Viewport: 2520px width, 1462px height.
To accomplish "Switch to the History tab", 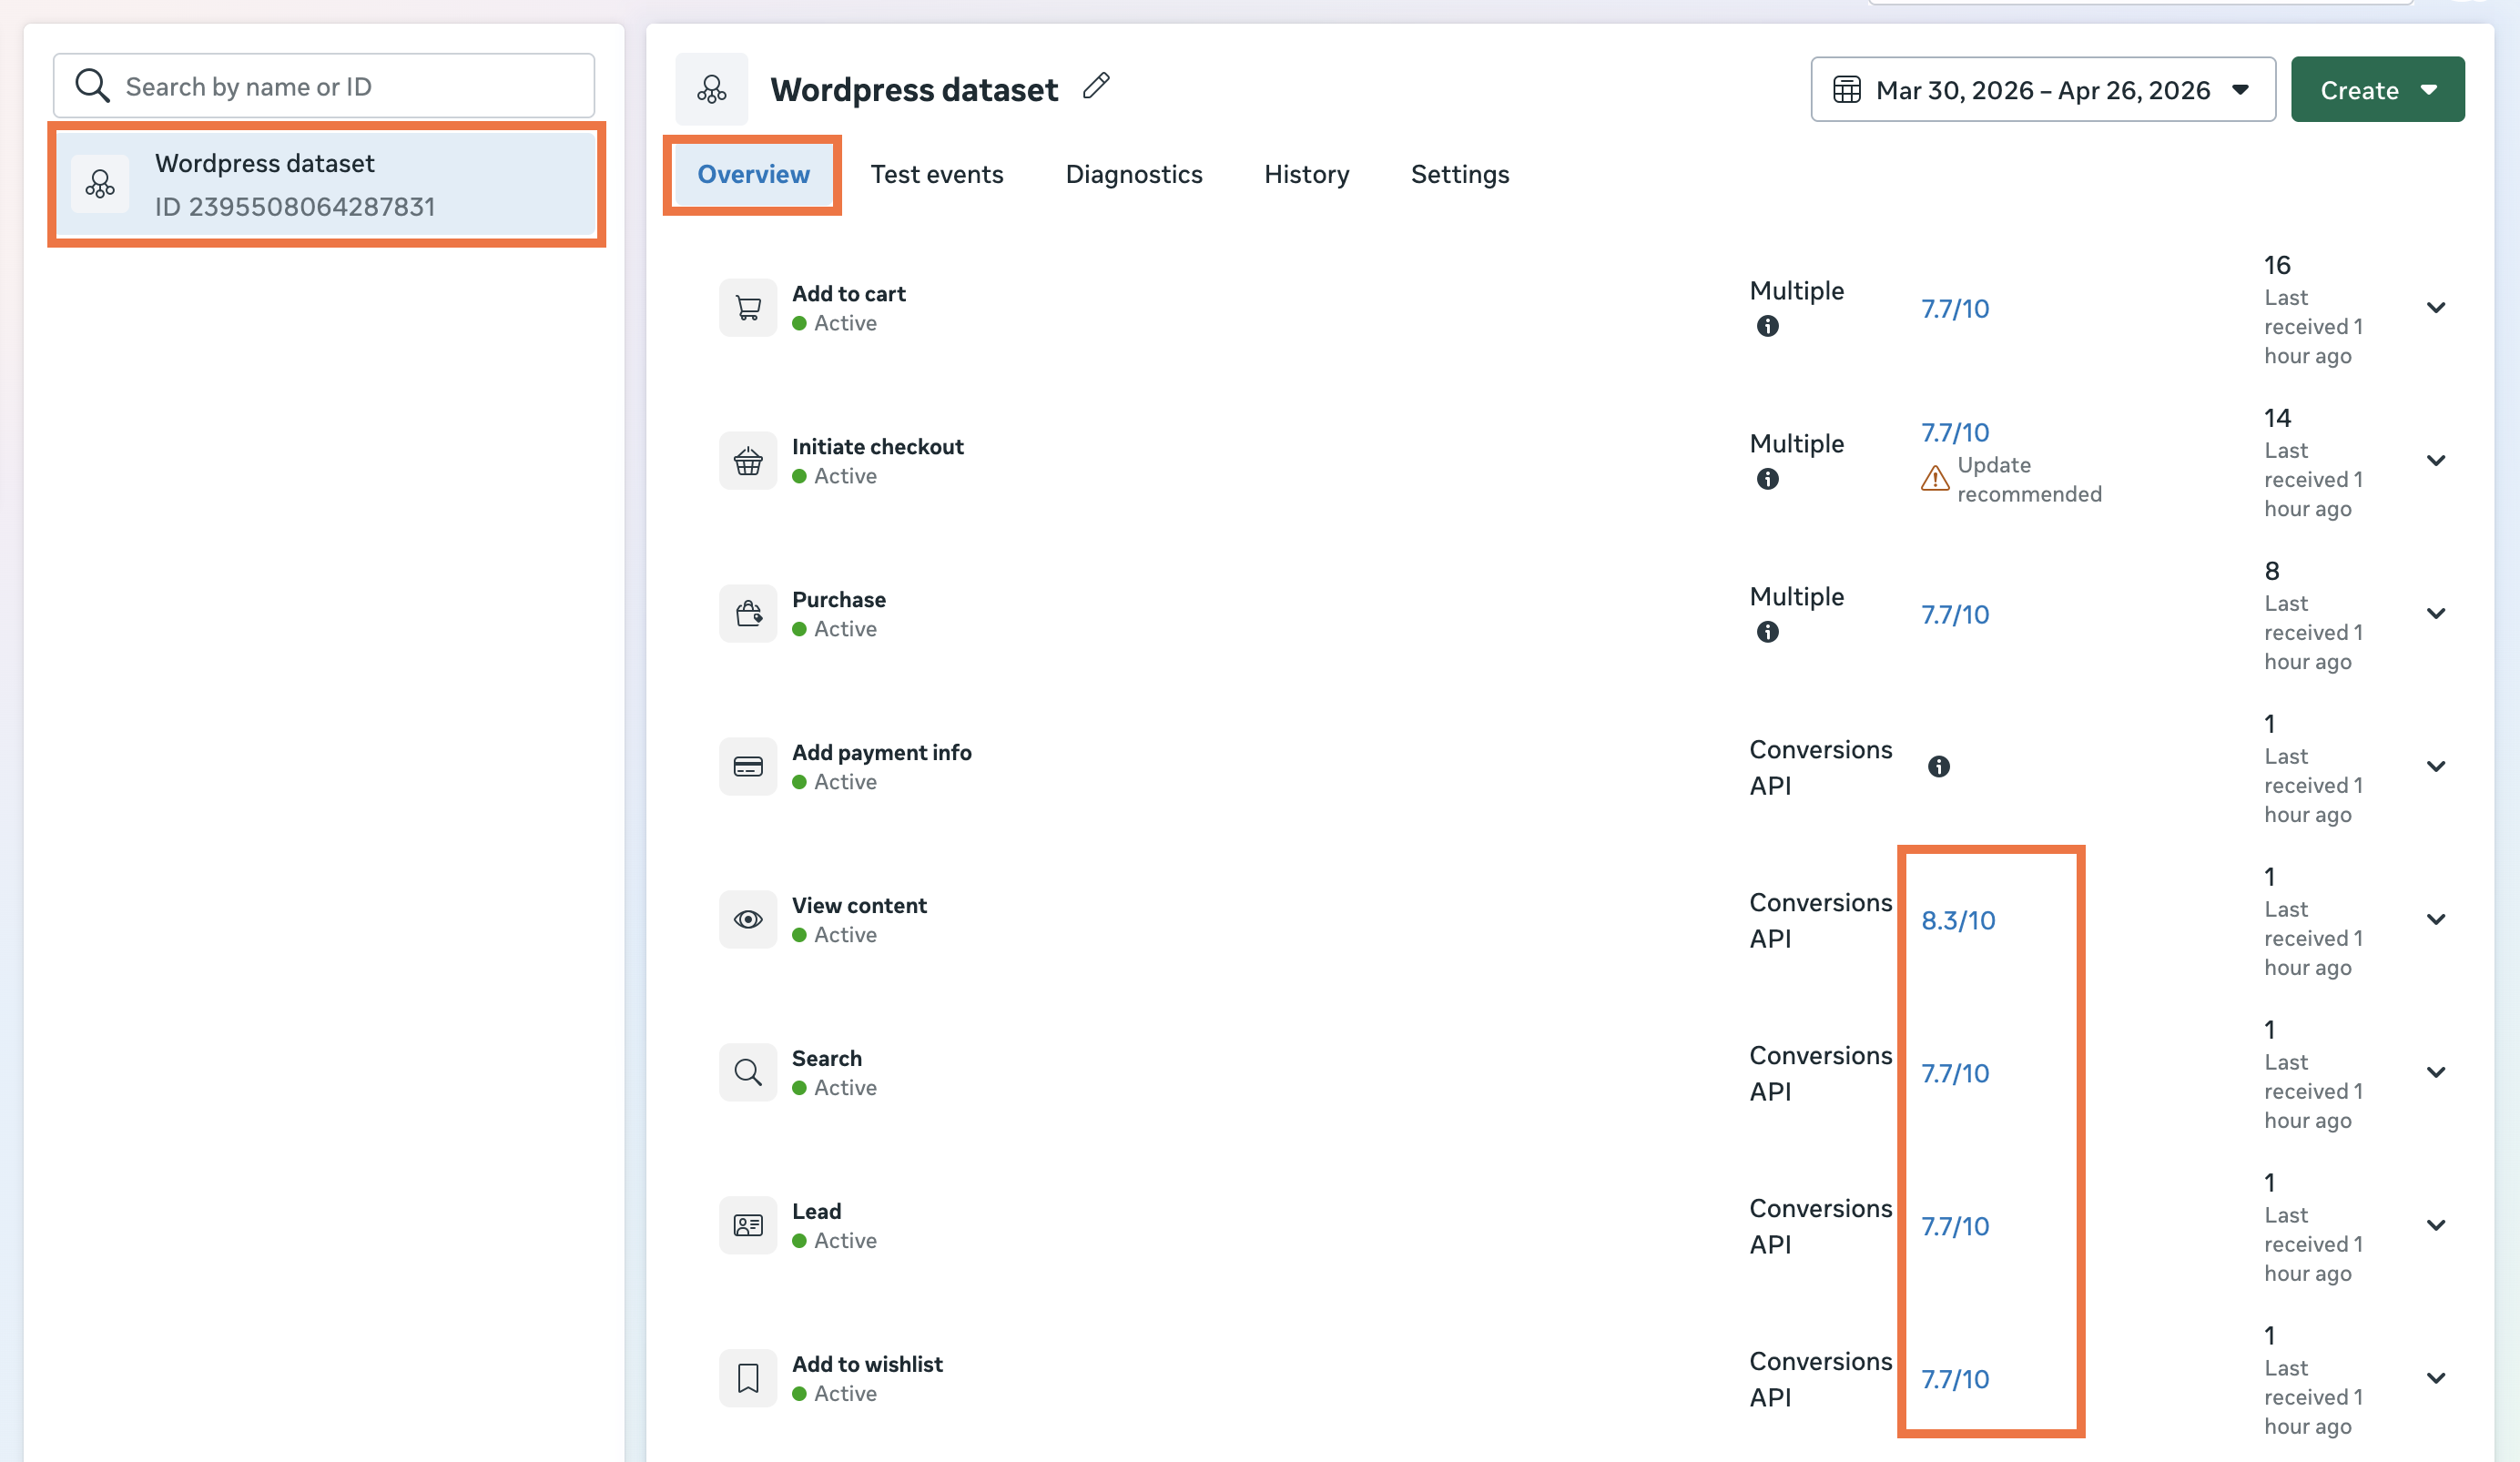I will pos(1306,175).
